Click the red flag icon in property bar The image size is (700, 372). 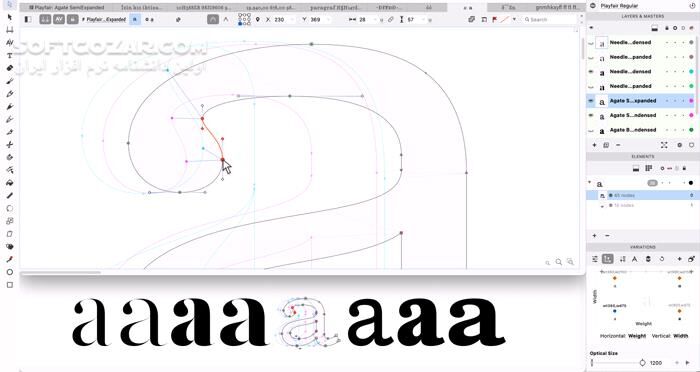[495, 19]
